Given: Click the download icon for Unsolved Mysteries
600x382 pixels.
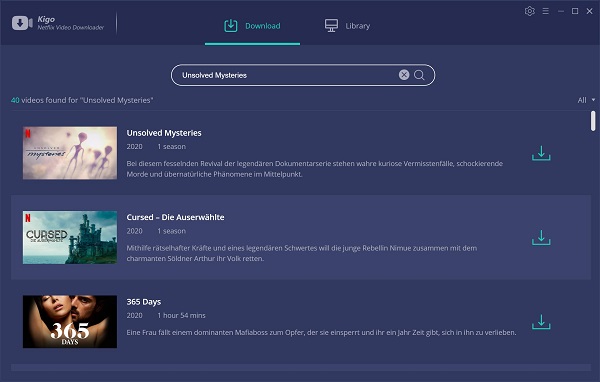Looking at the screenshot, I should coord(541,153).
